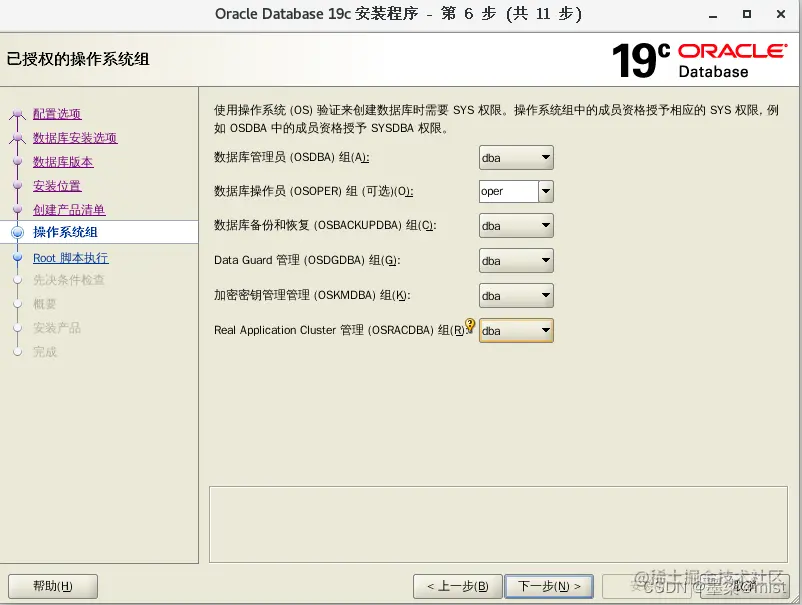
Task: Click the 下一步(N) next button
Action: (549, 586)
